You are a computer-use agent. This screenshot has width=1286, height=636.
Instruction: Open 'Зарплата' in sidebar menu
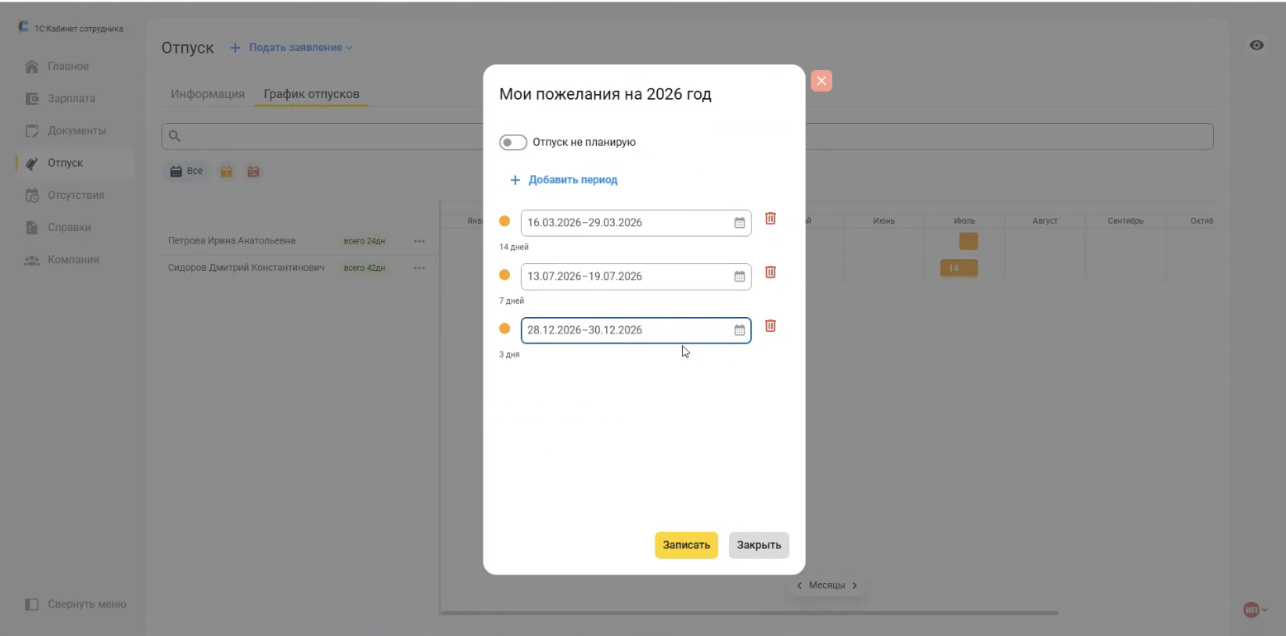[71, 99]
